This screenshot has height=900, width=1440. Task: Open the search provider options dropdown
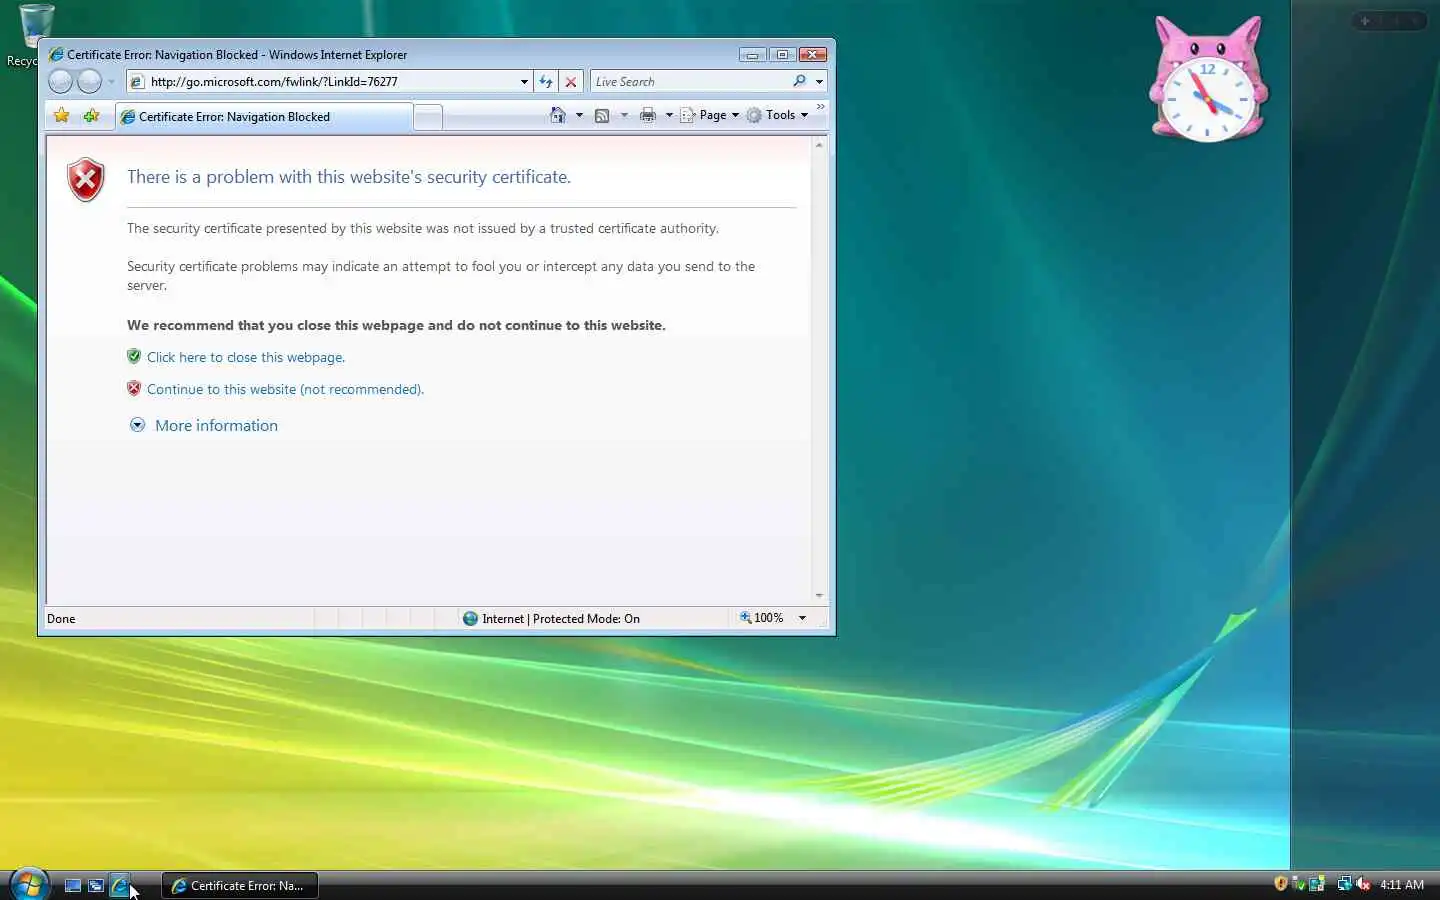tap(819, 82)
